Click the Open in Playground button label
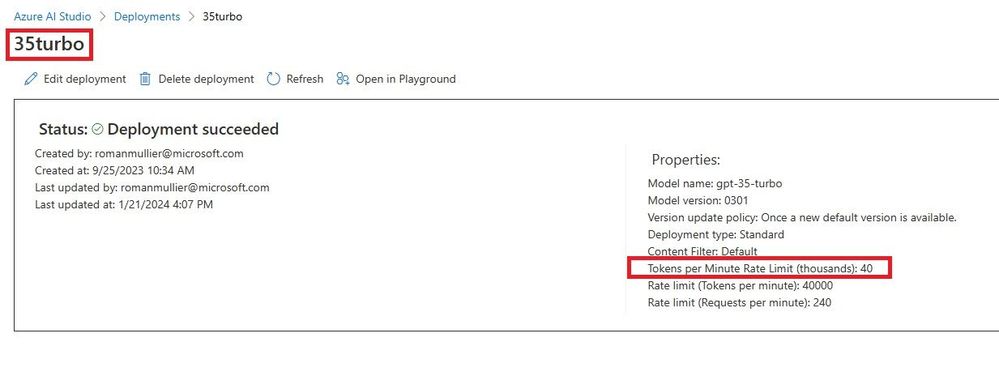This screenshot has height=381, width=999. tap(406, 79)
